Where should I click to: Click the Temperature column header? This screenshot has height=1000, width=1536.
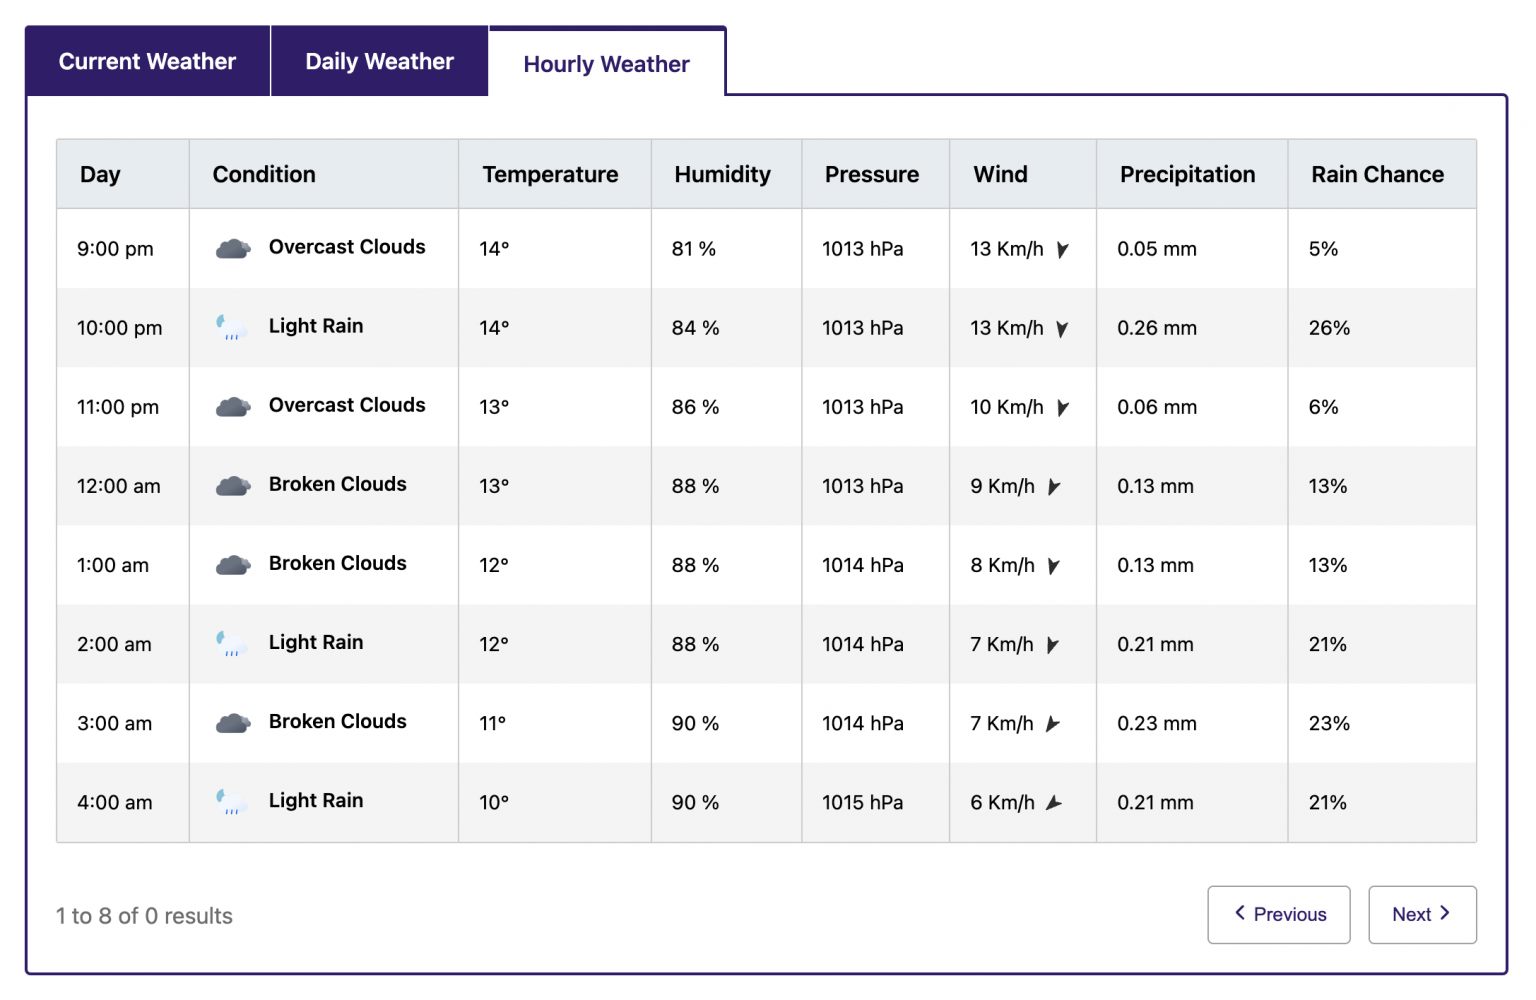point(550,173)
